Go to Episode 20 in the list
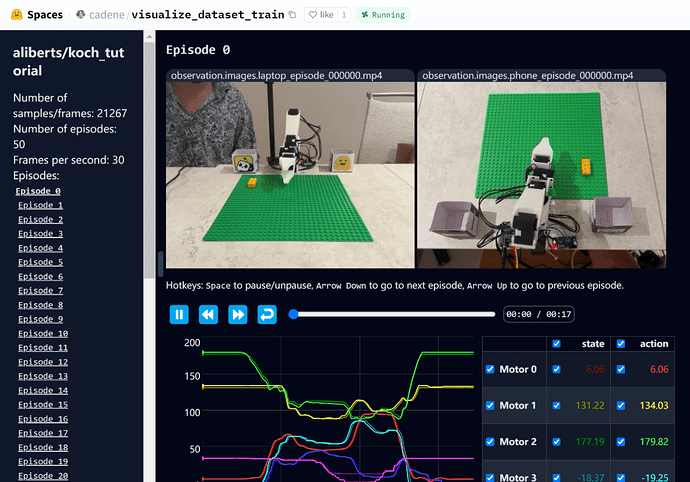This screenshot has height=482, width=690. coord(43,476)
